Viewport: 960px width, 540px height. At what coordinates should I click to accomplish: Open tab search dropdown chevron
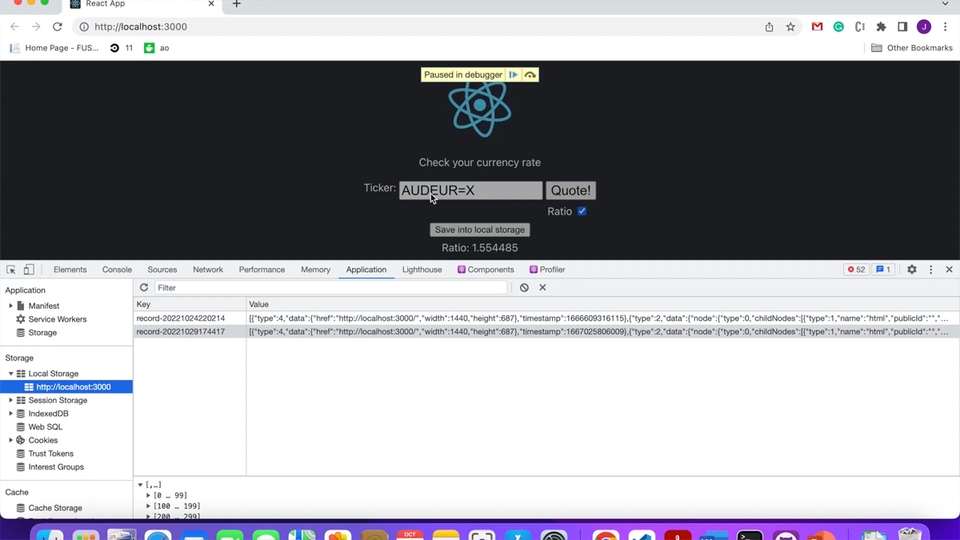click(x=945, y=4)
